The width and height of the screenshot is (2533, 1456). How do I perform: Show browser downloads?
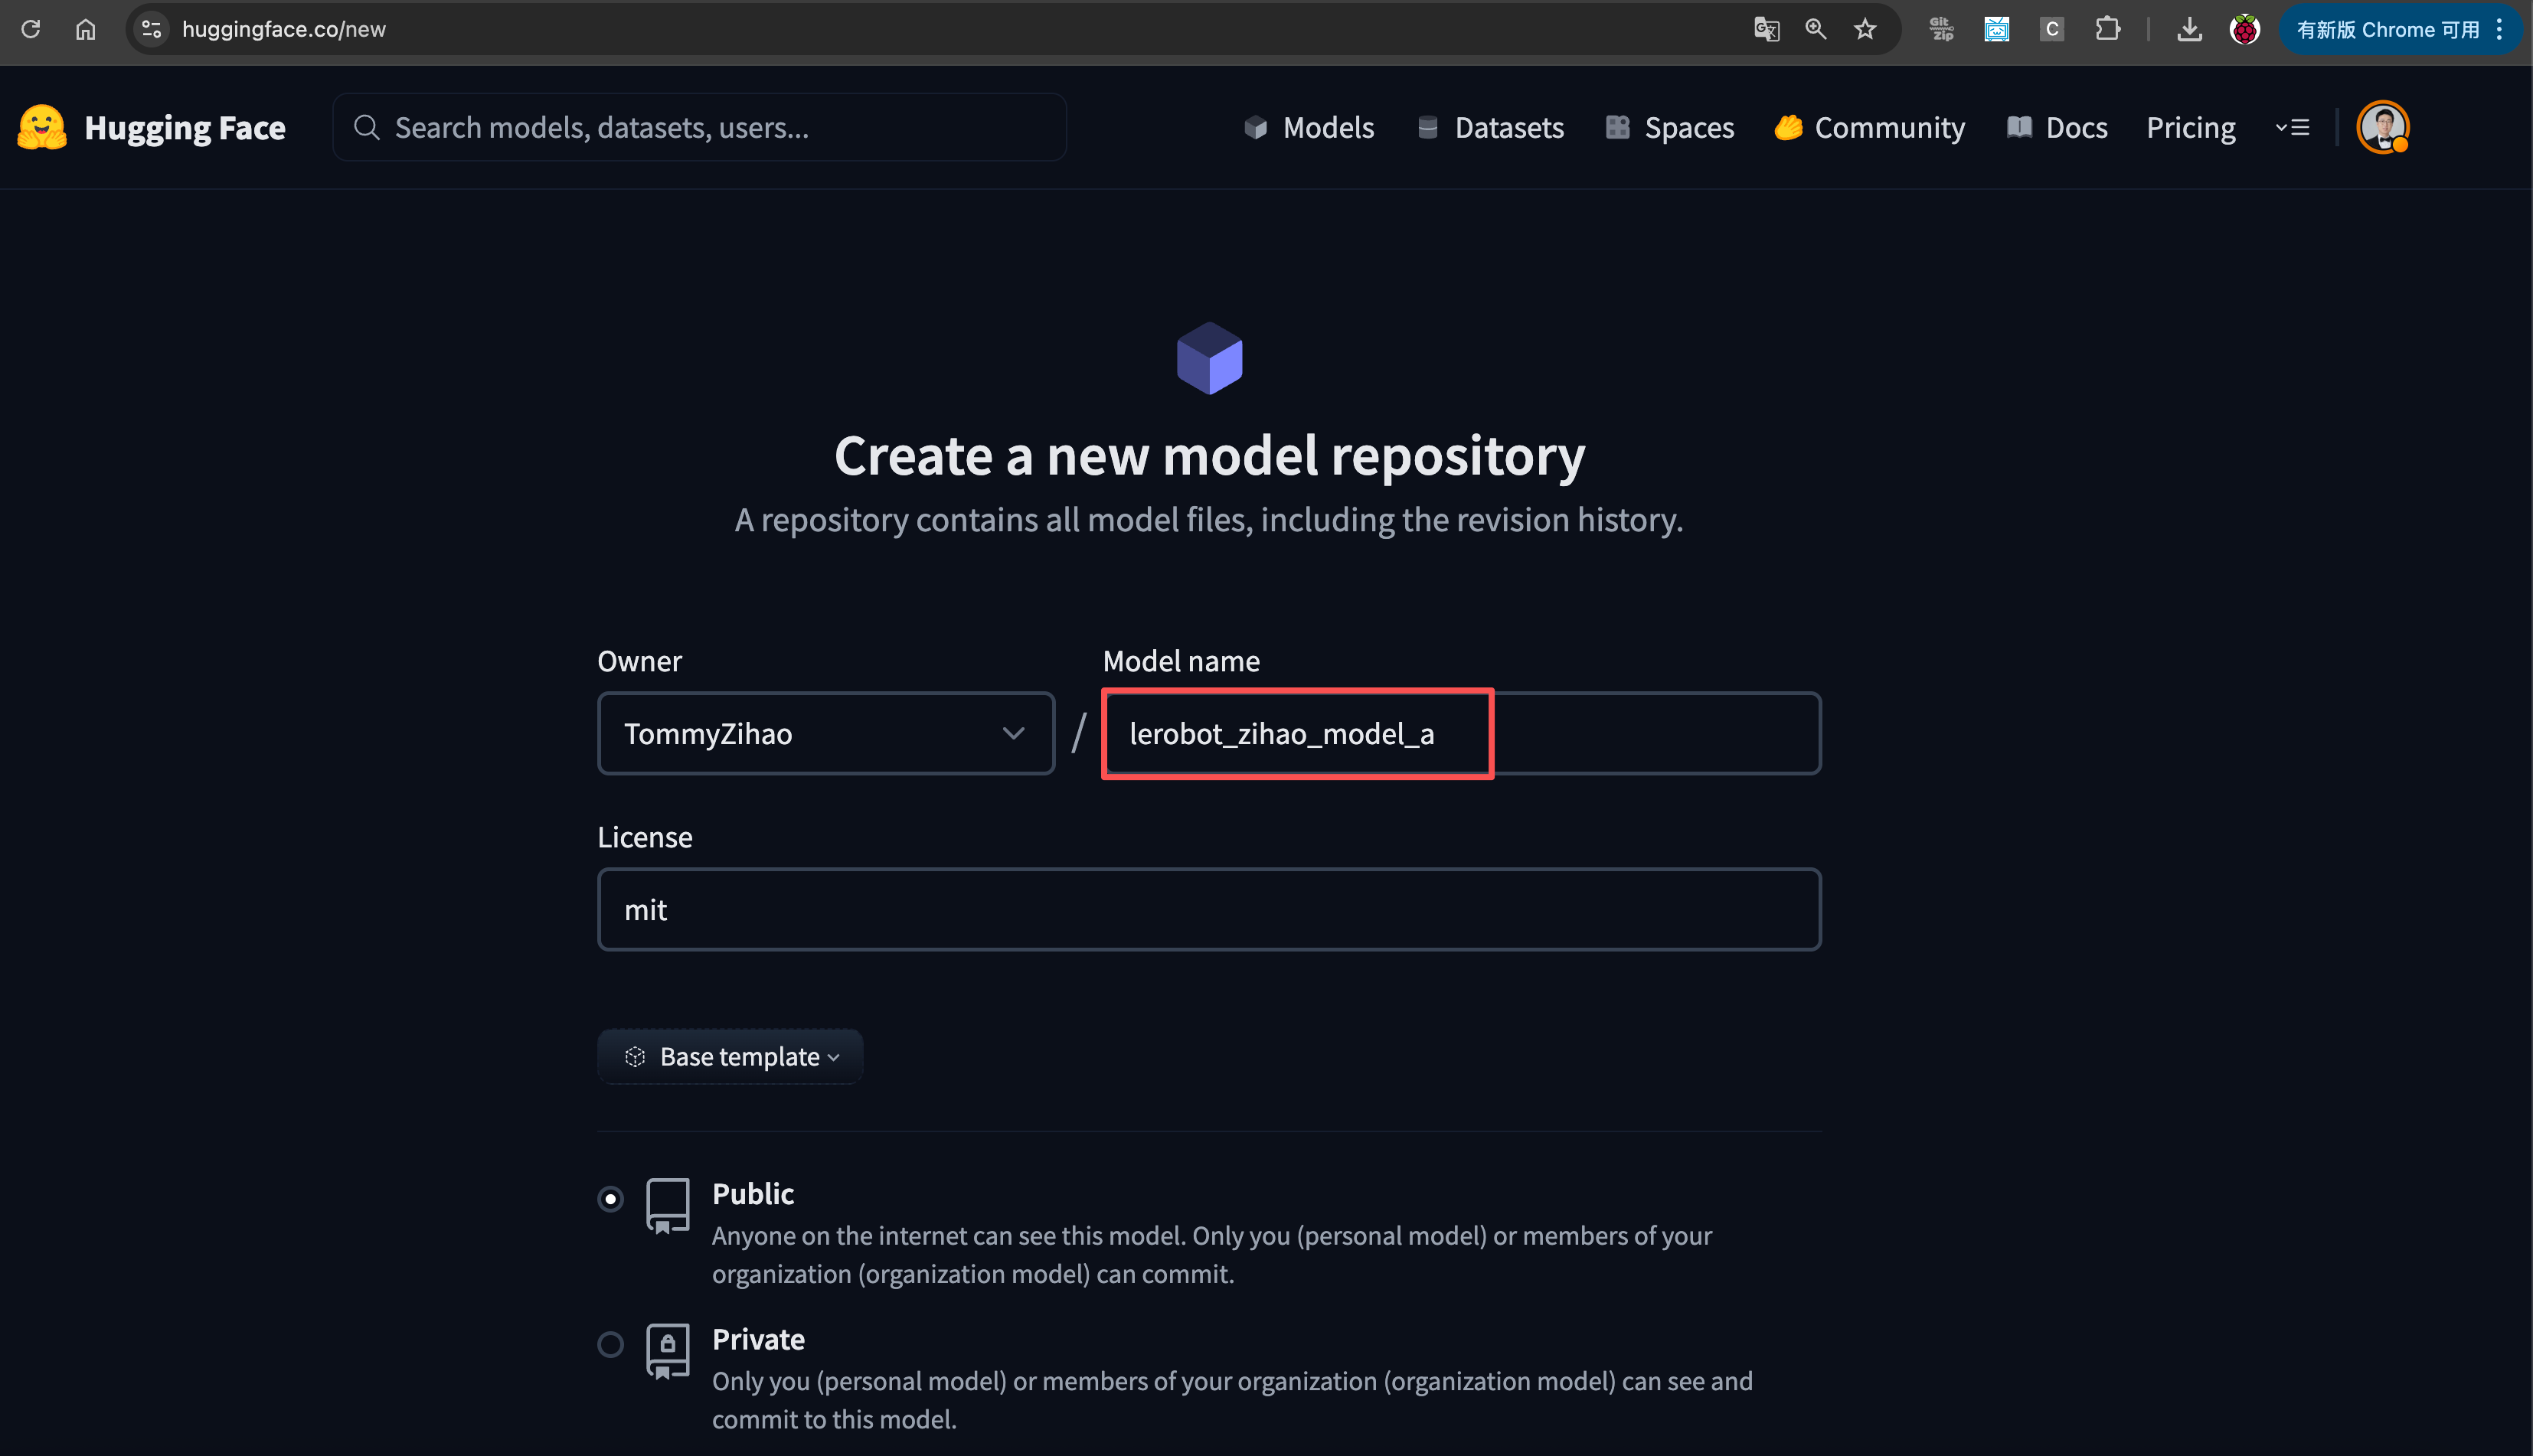coord(2190,29)
